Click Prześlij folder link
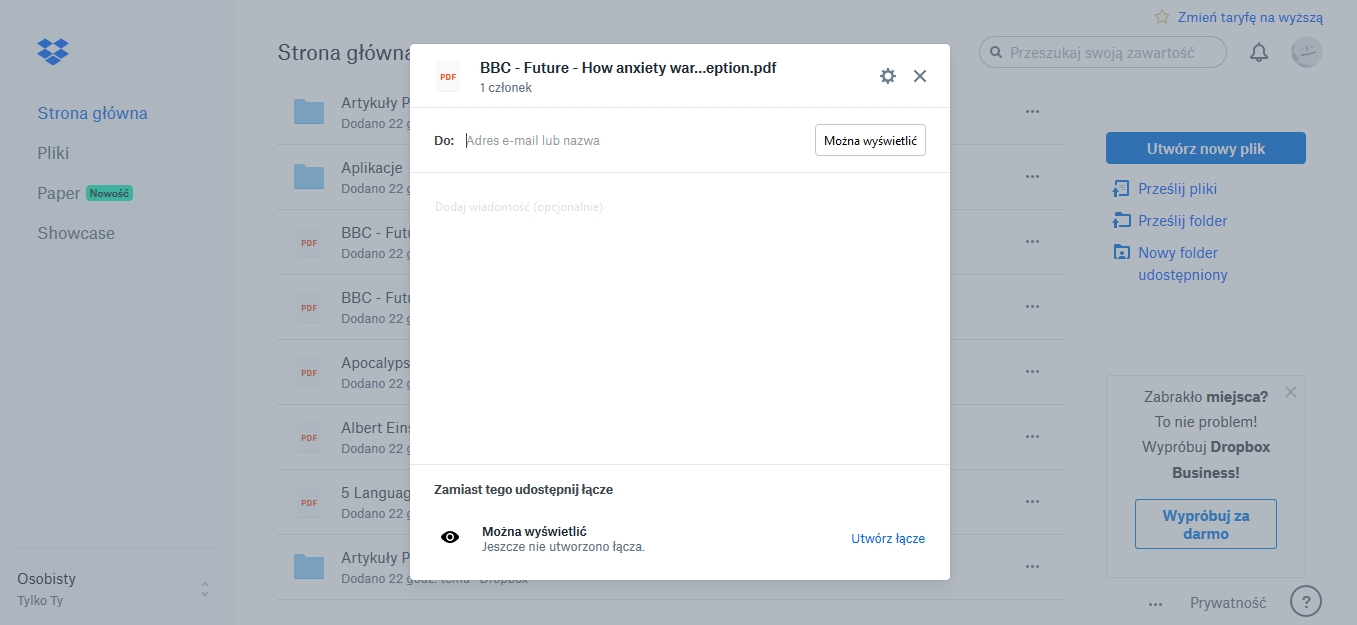The width and height of the screenshot is (1357, 625). 1182,221
